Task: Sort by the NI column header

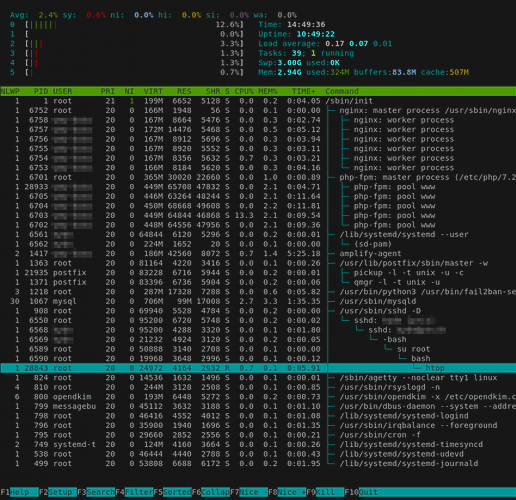Action: pyautogui.click(x=129, y=91)
